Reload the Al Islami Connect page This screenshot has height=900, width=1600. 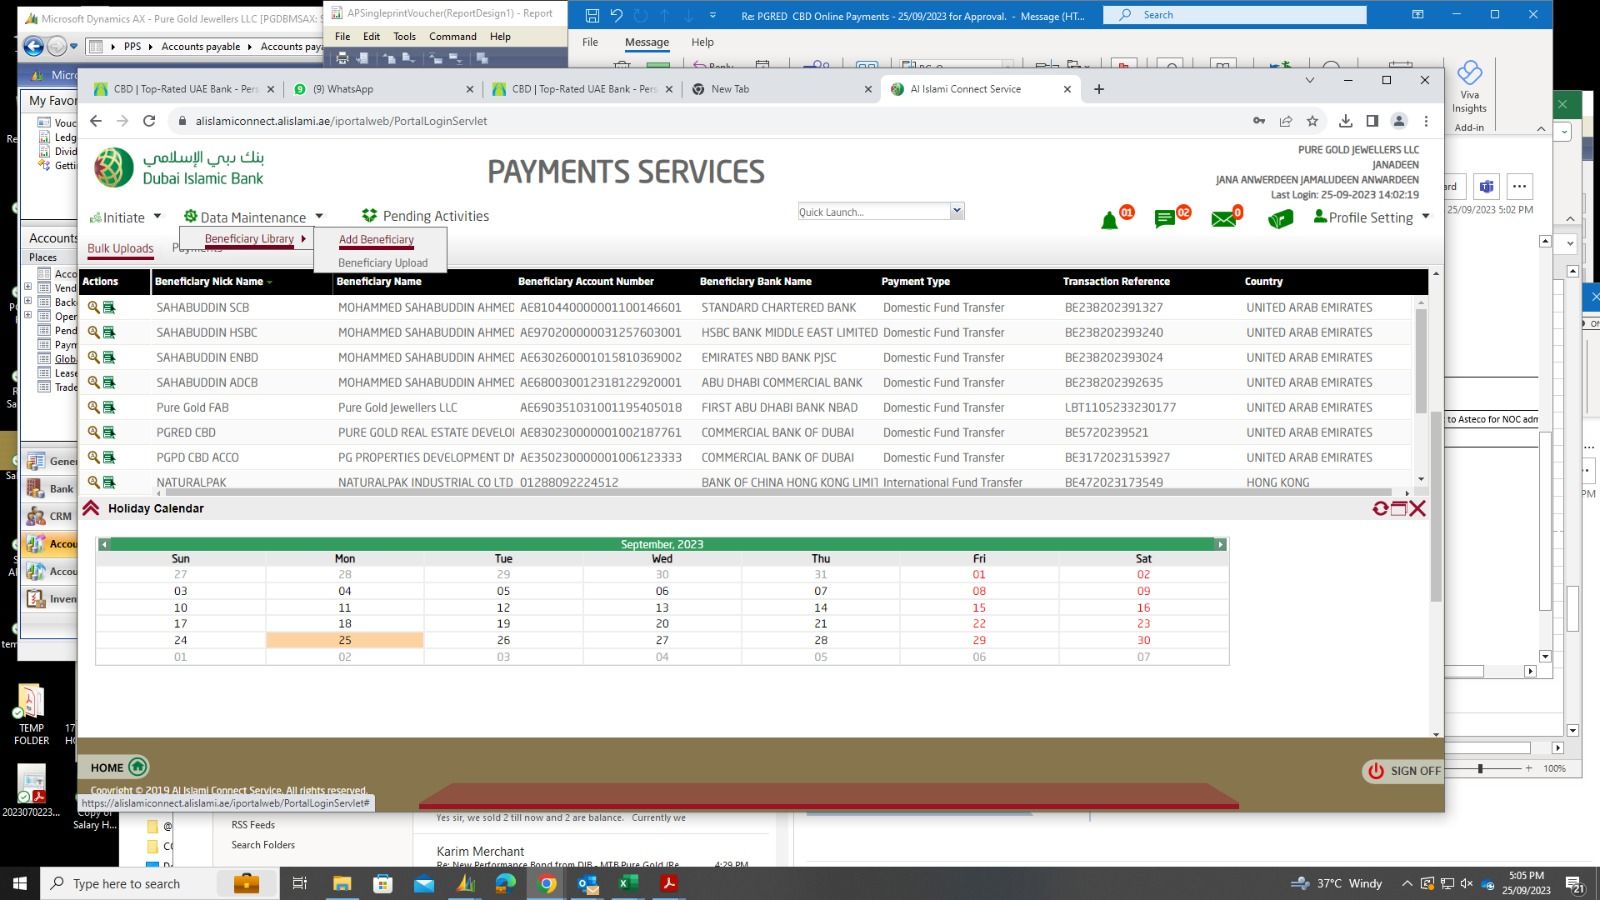pyautogui.click(x=149, y=121)
